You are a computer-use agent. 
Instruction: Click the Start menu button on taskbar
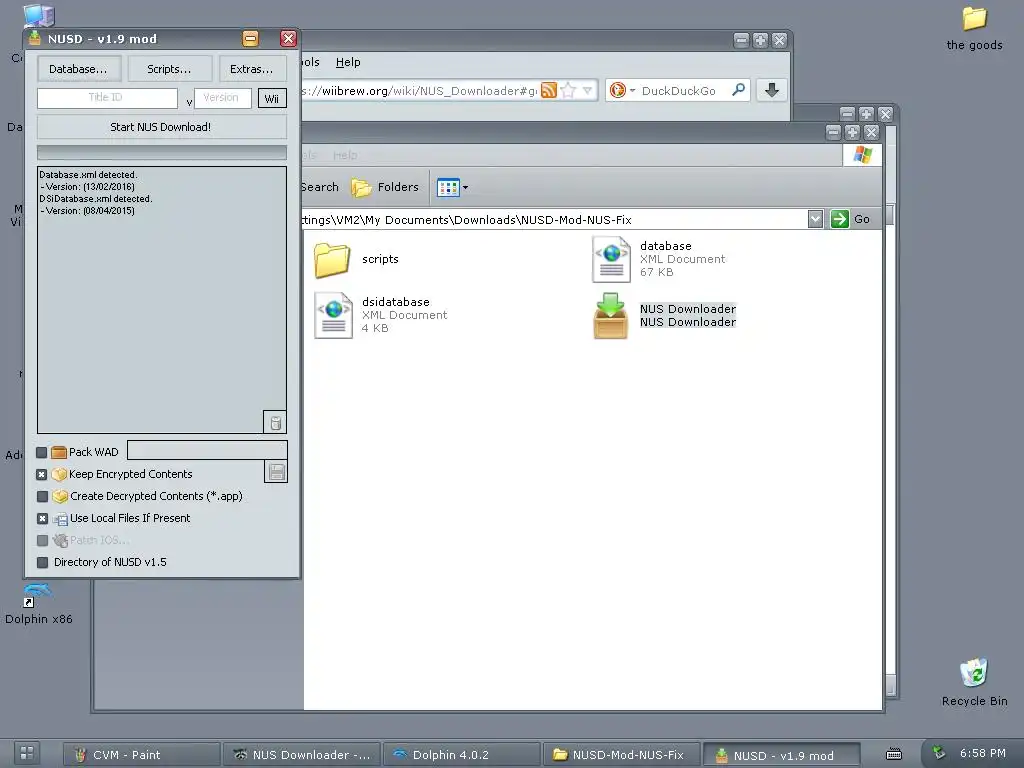(x=27, y=753)
